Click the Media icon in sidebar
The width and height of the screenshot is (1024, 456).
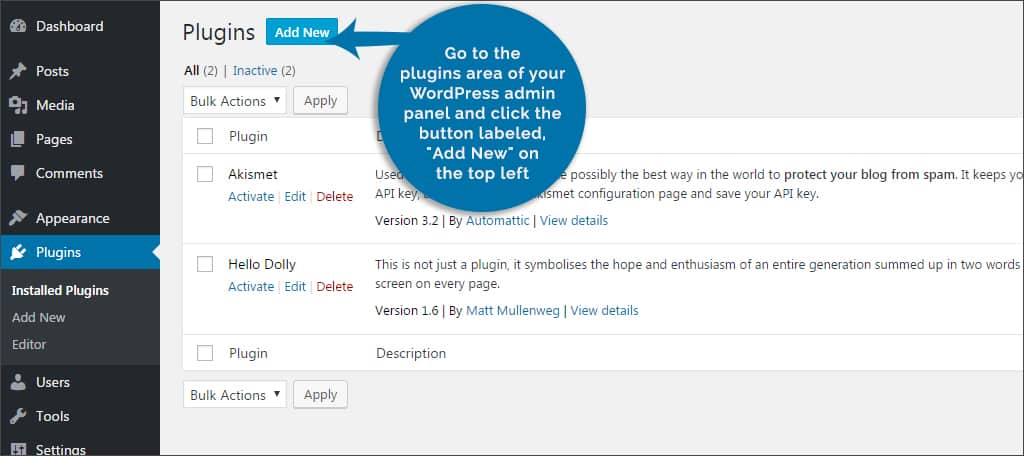point(18,105)
